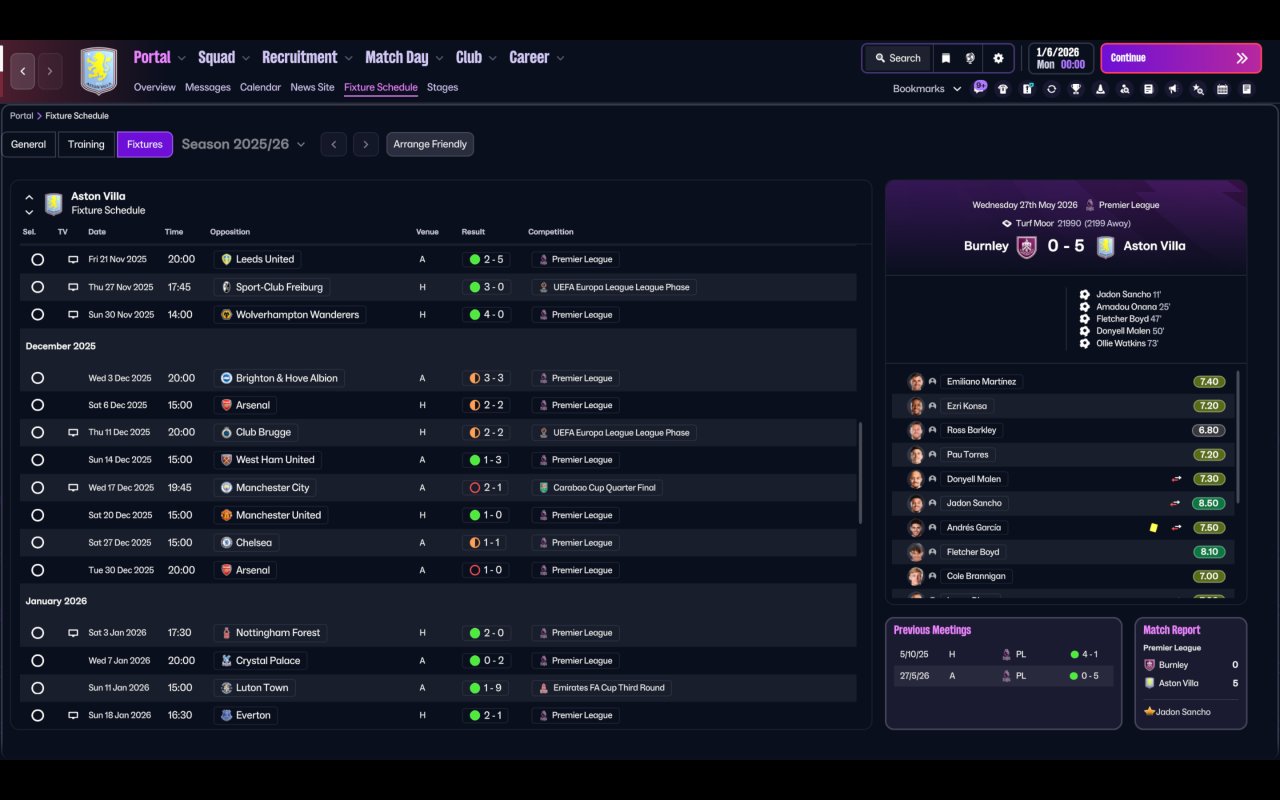
Task: Select the Brighton & Hove Albion fixture radio
Action: click(37, 378)
